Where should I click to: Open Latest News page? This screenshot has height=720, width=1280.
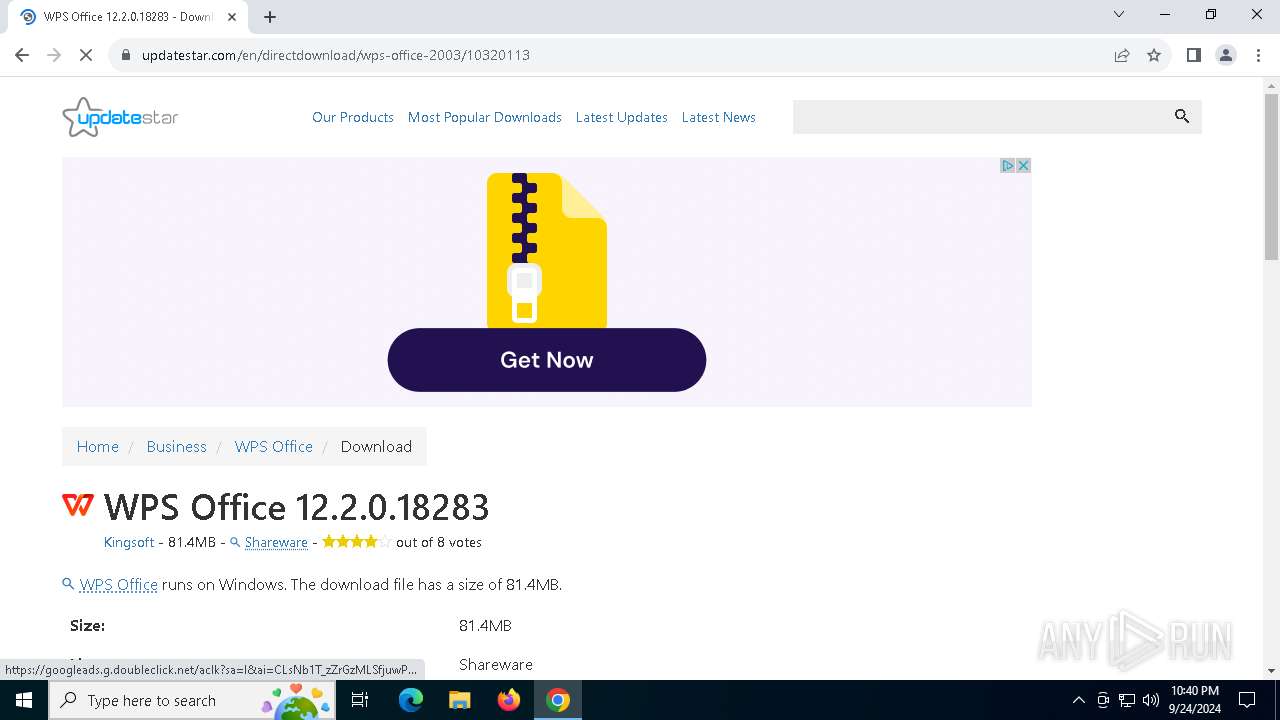(x=719, y=117)
